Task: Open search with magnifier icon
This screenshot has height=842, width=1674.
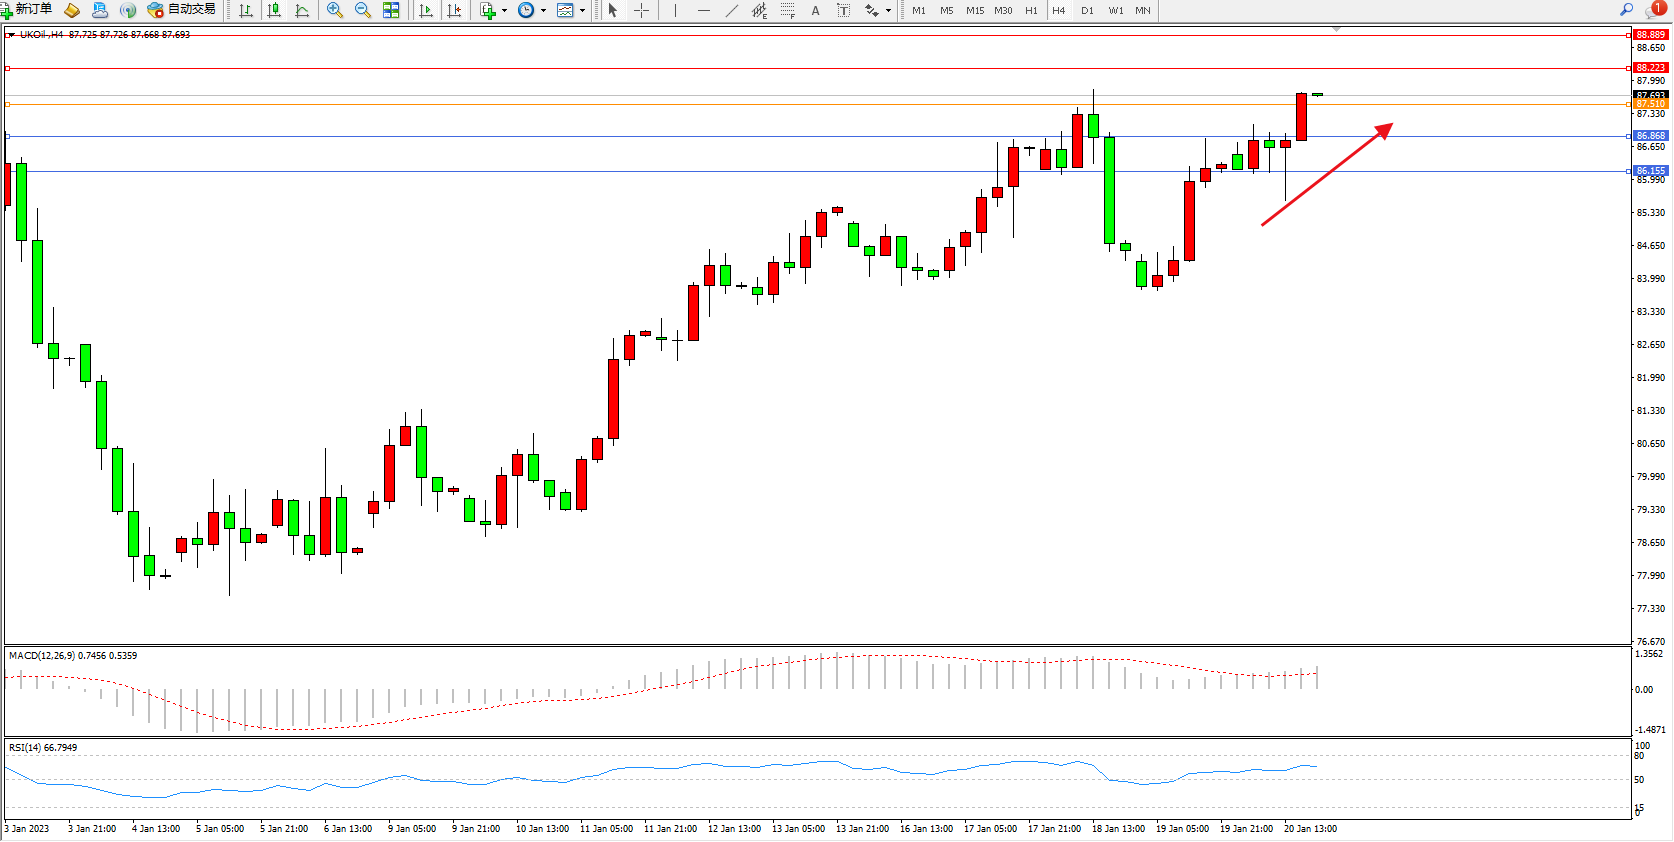Action: (1626, 10)
